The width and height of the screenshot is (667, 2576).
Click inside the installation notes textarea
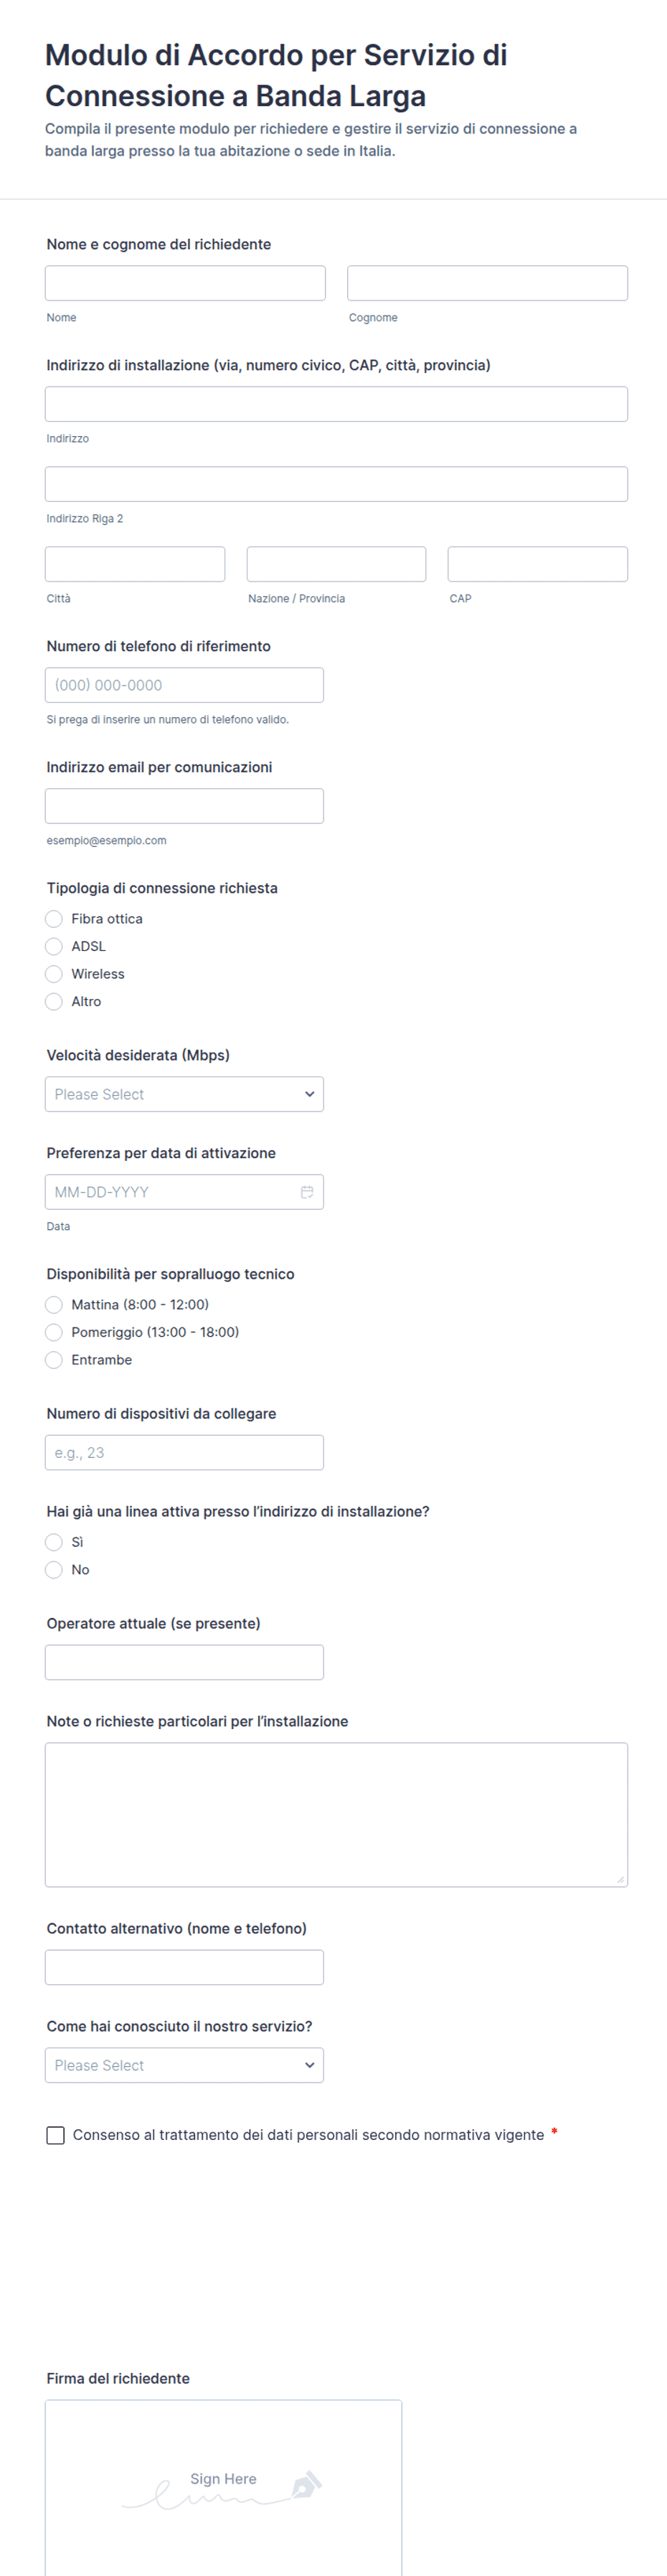(336, 1815)
